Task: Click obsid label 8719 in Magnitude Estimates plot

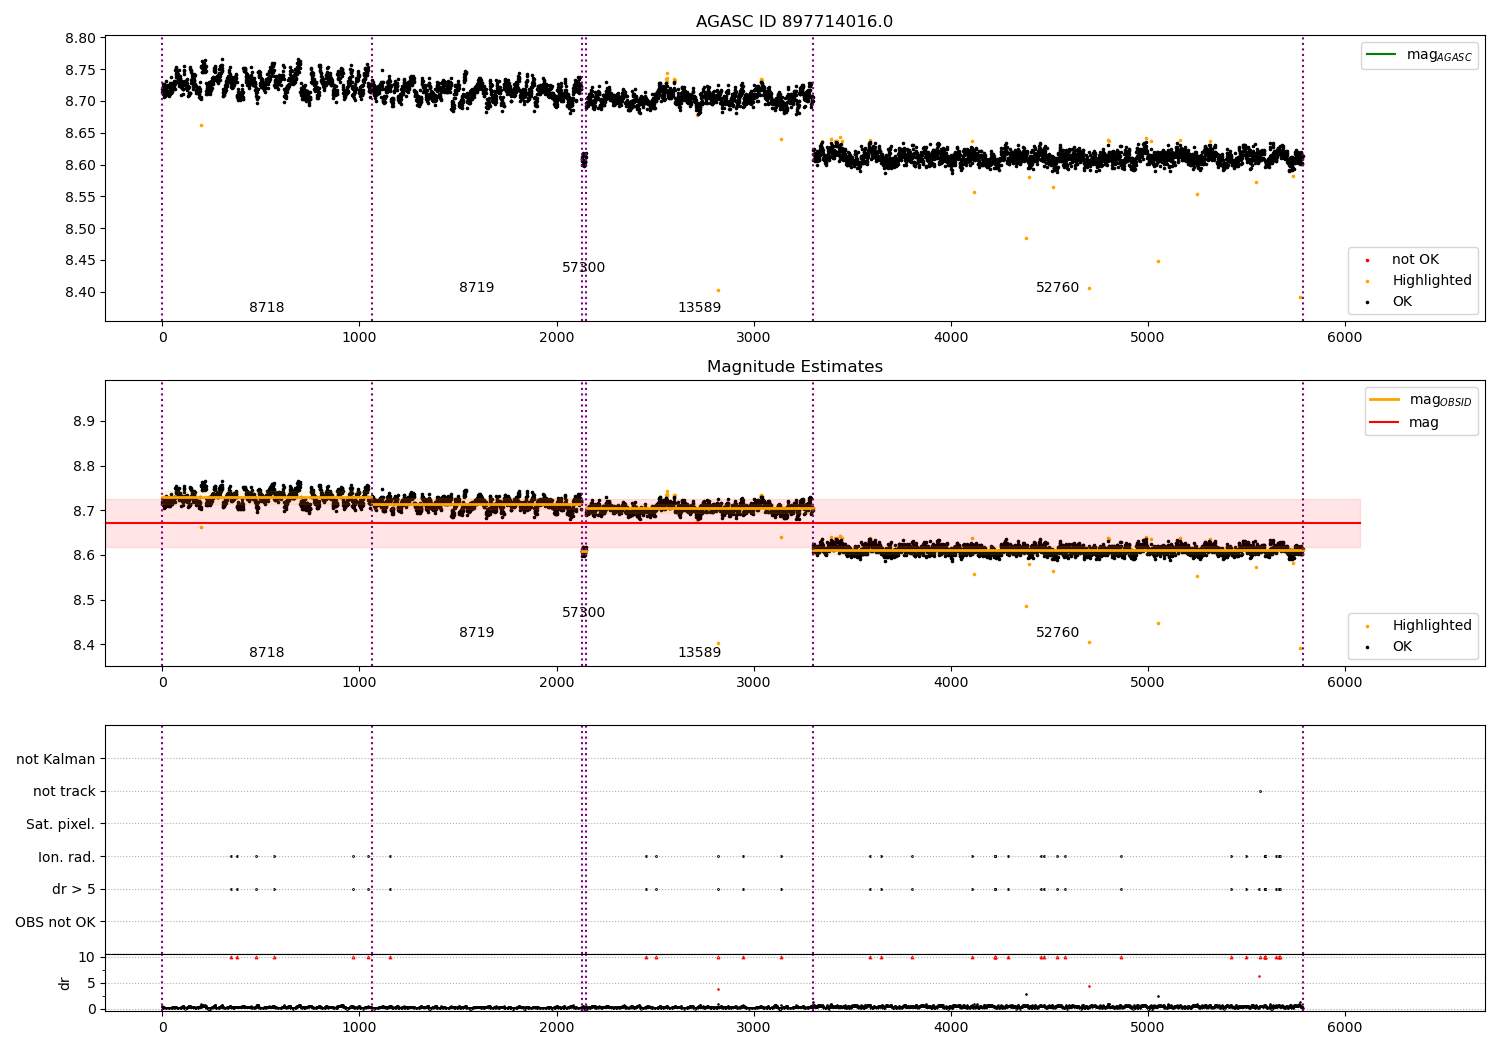Action: tap(477, 633)
